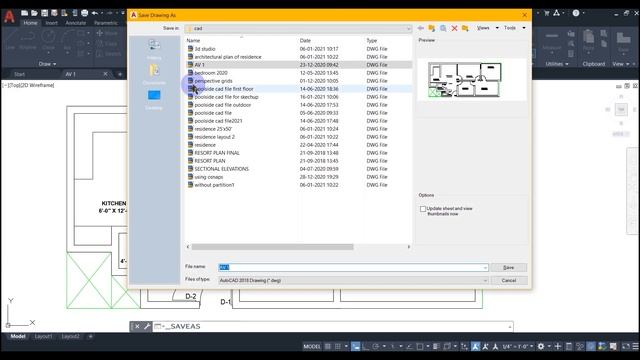Click the Search the Web icon in dialog
Viewport: 640px width, 360px height.
coord(443,28)
